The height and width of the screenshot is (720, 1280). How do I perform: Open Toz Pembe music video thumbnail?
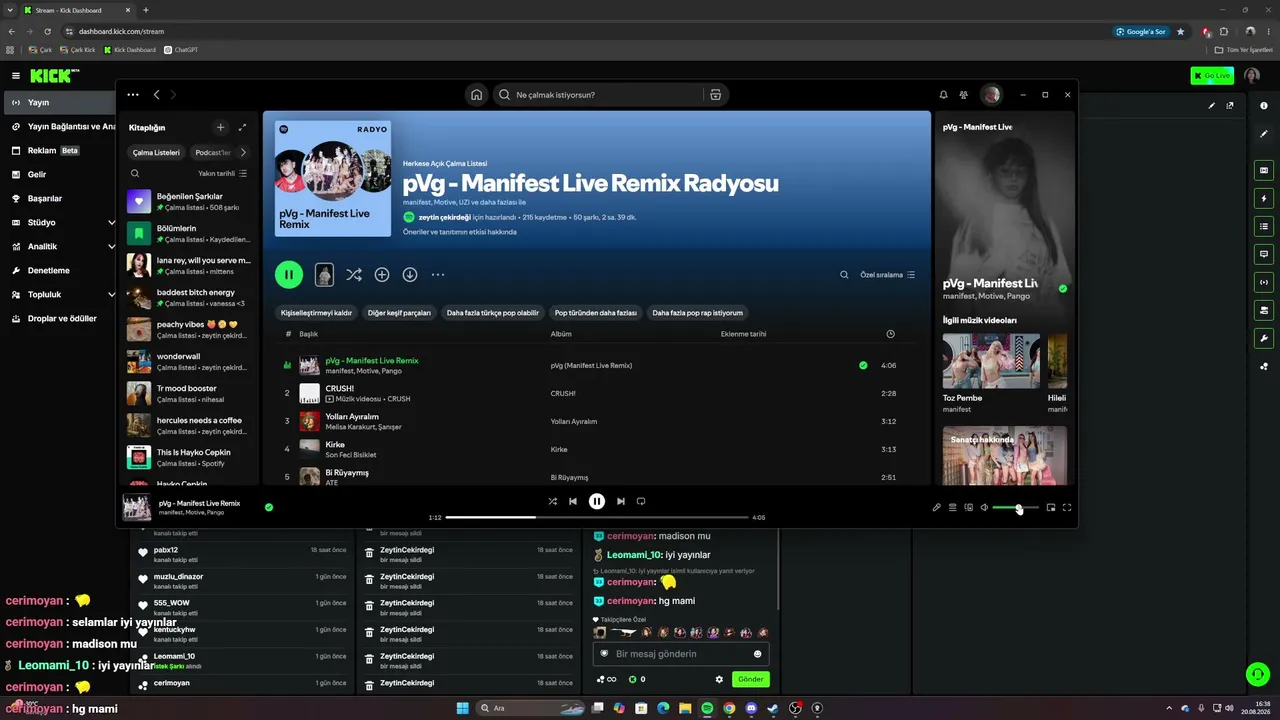[991, 361]
